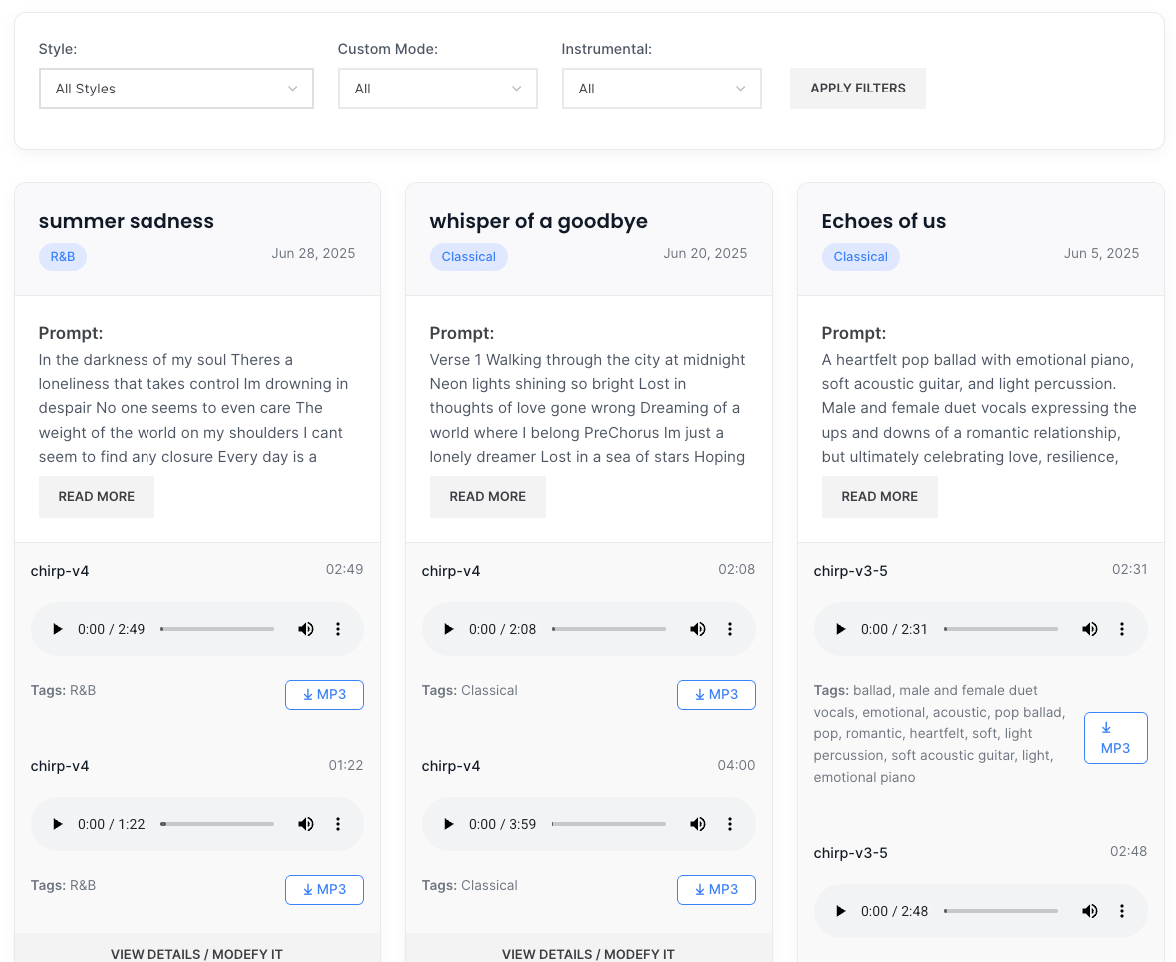Seek in the 2:49 track progress bar

[x=217, y=629]
